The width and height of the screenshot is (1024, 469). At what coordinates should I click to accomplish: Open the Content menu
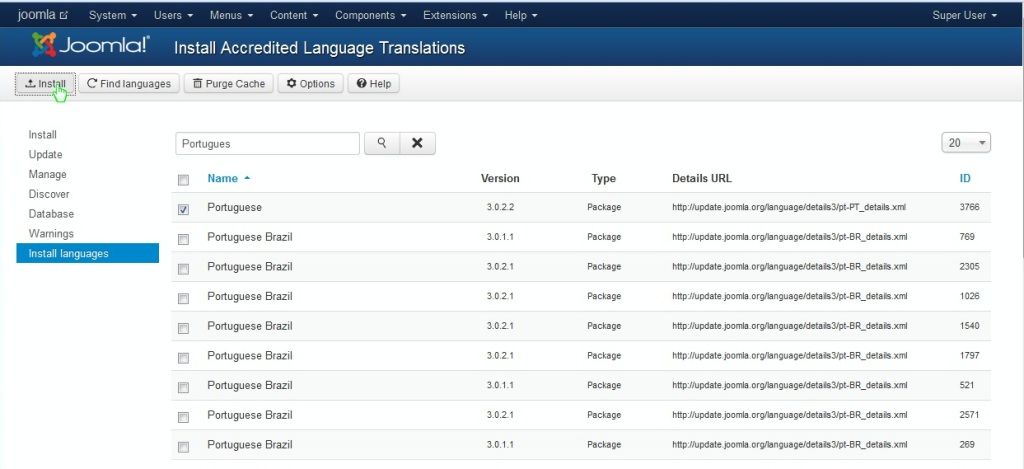coord(294,15)
